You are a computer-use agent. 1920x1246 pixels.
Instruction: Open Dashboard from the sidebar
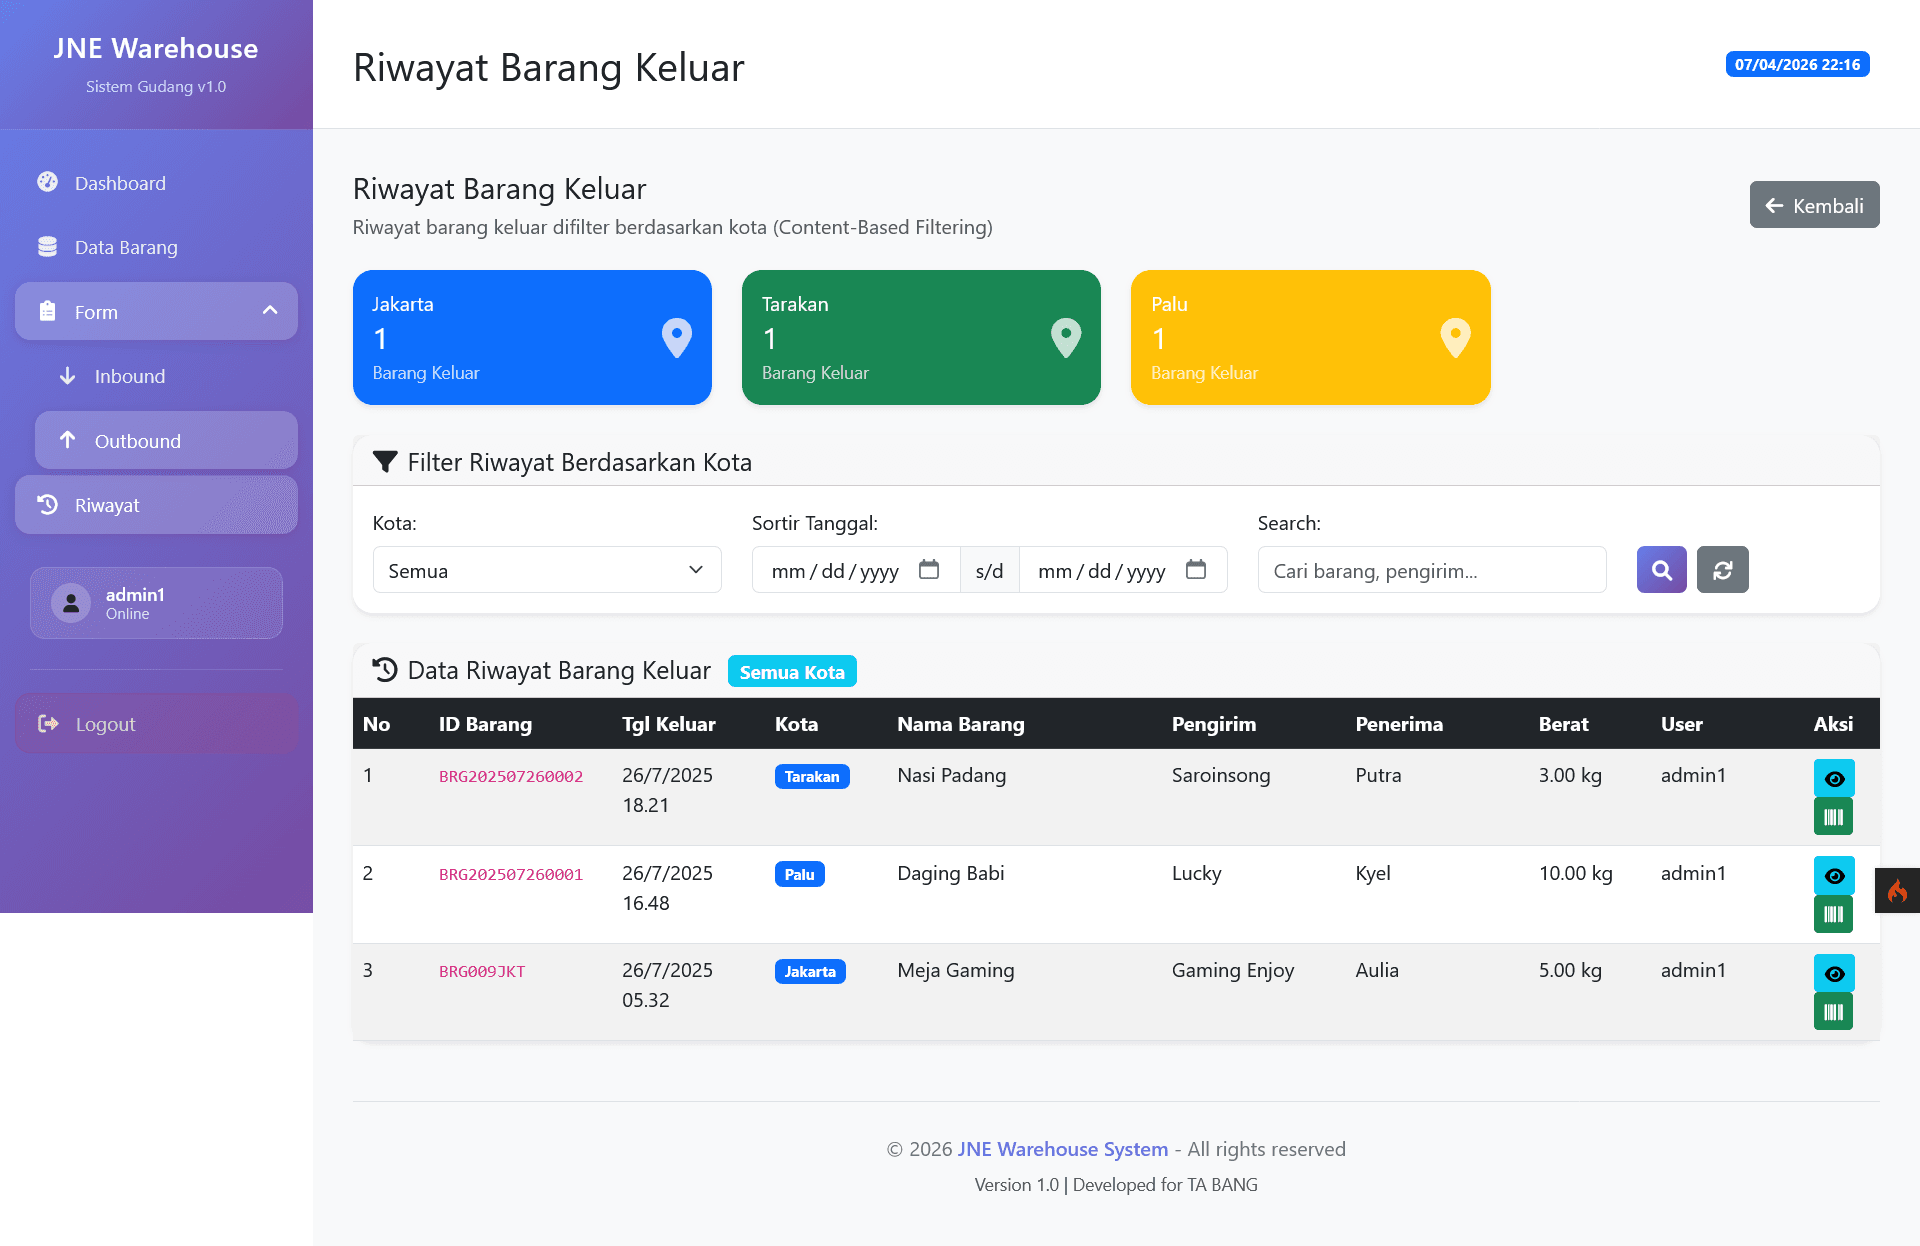(120, 183)
